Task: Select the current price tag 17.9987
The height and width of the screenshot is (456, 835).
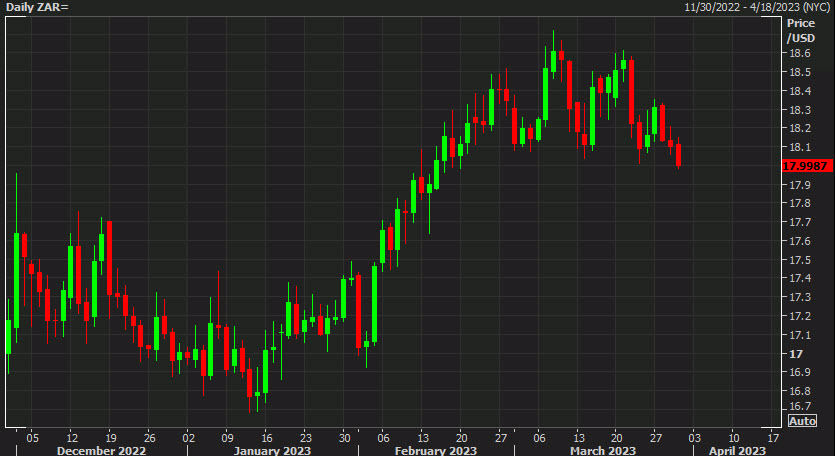Action: (x=807, y=166)
